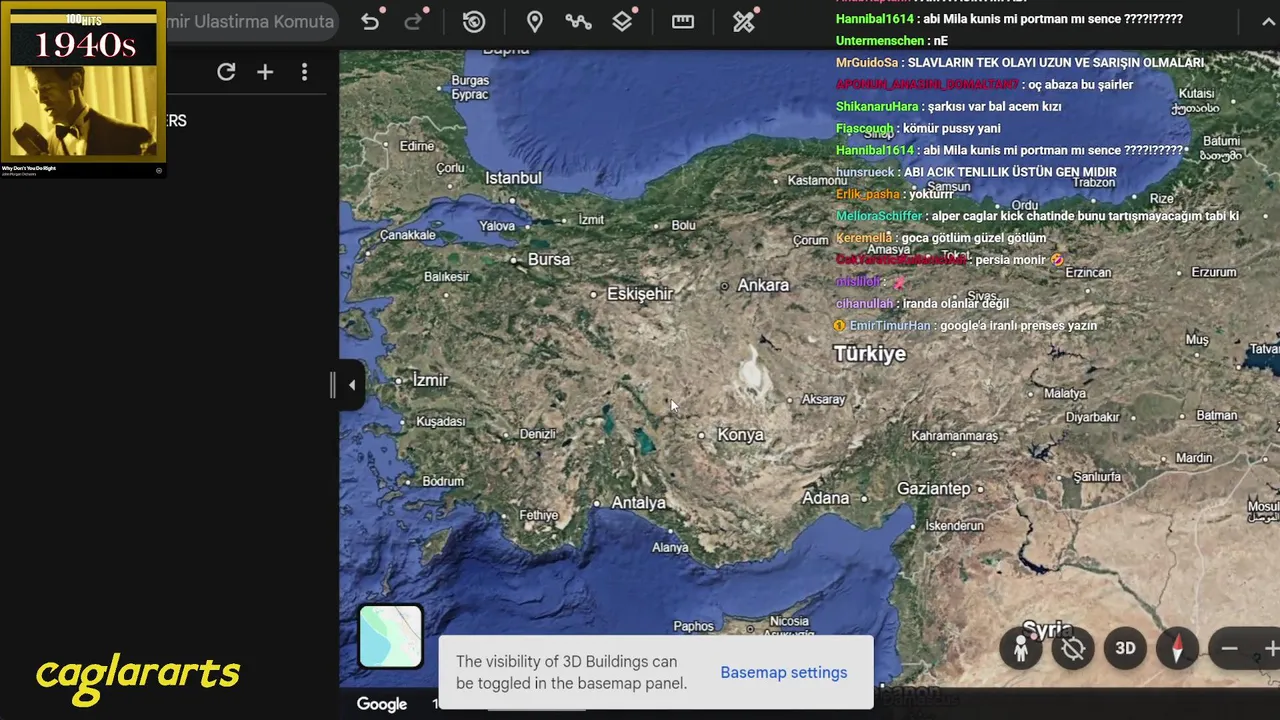Activate Street View pegman

point(1021,648)
